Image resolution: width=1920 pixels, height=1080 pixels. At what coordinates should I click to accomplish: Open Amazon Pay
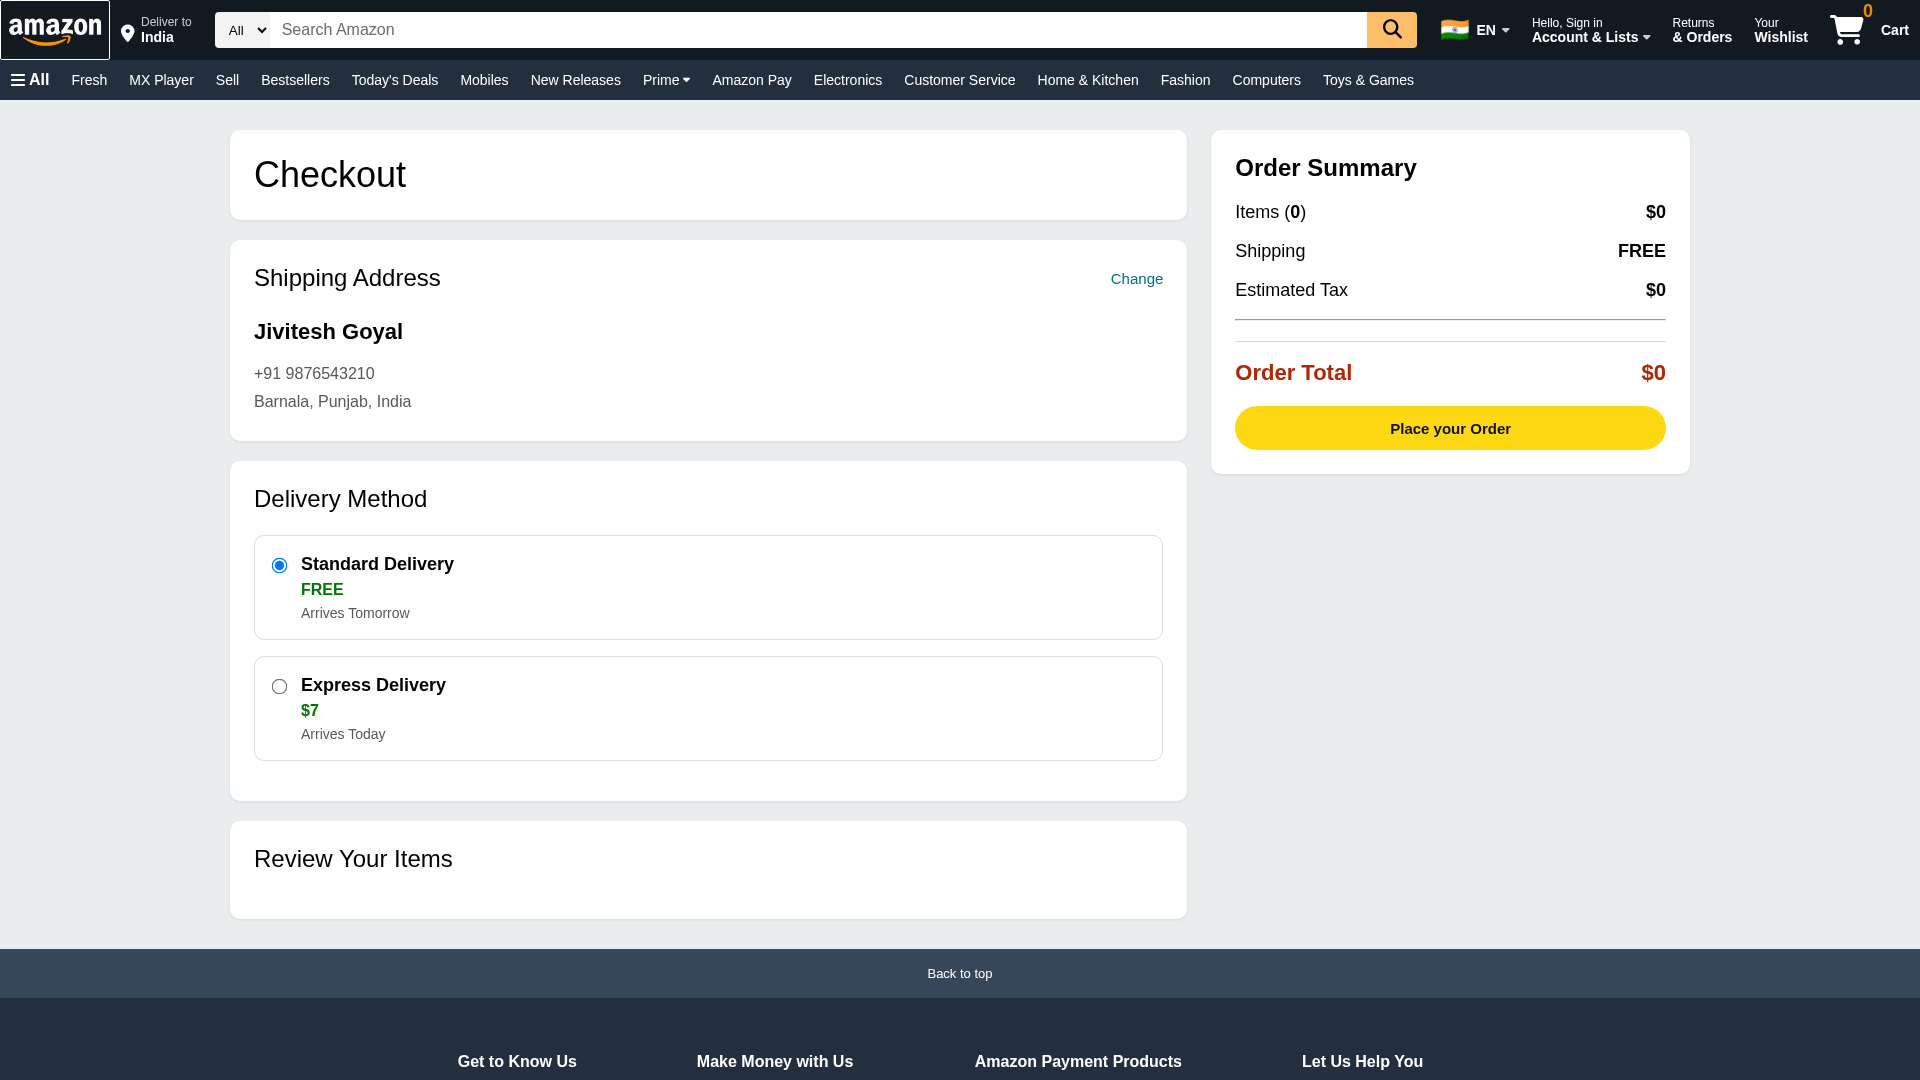(752, 80)
